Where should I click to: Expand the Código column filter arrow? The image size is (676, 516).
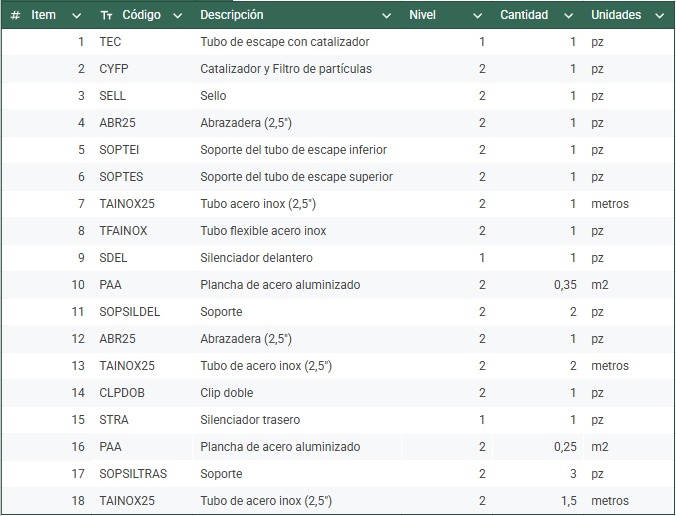pos(177,16)
